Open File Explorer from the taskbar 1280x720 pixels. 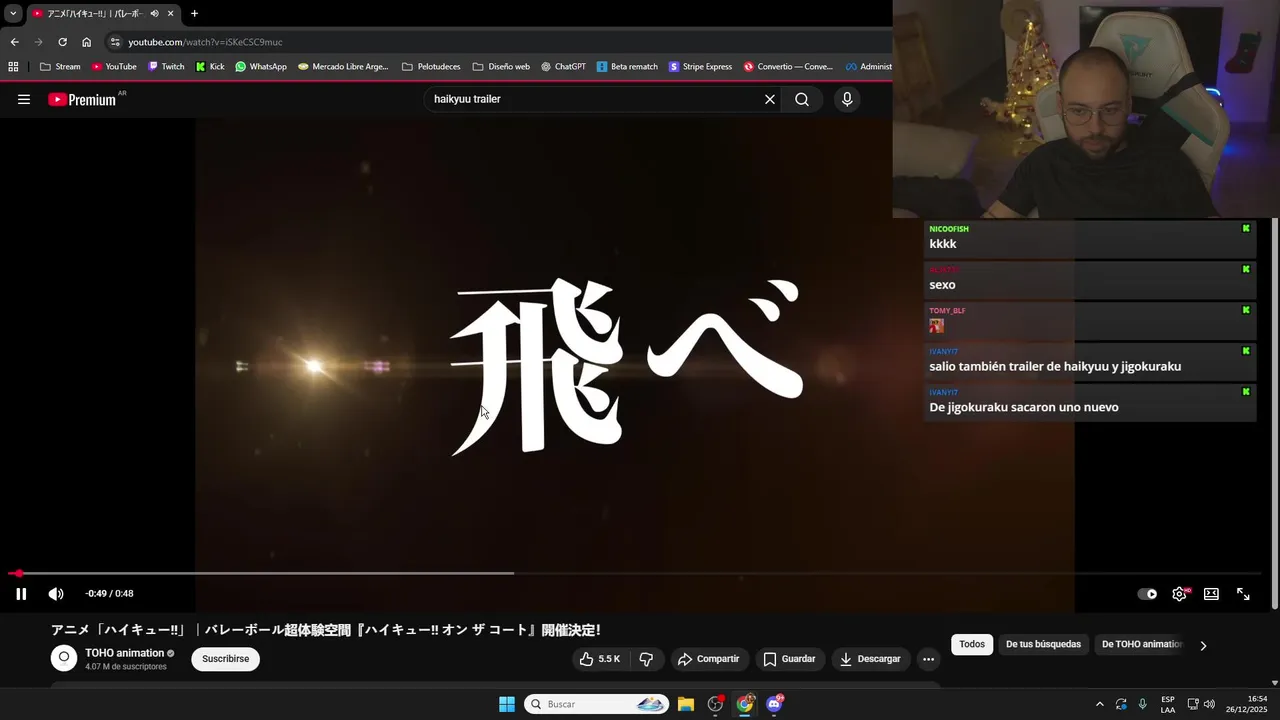(686, 704)
